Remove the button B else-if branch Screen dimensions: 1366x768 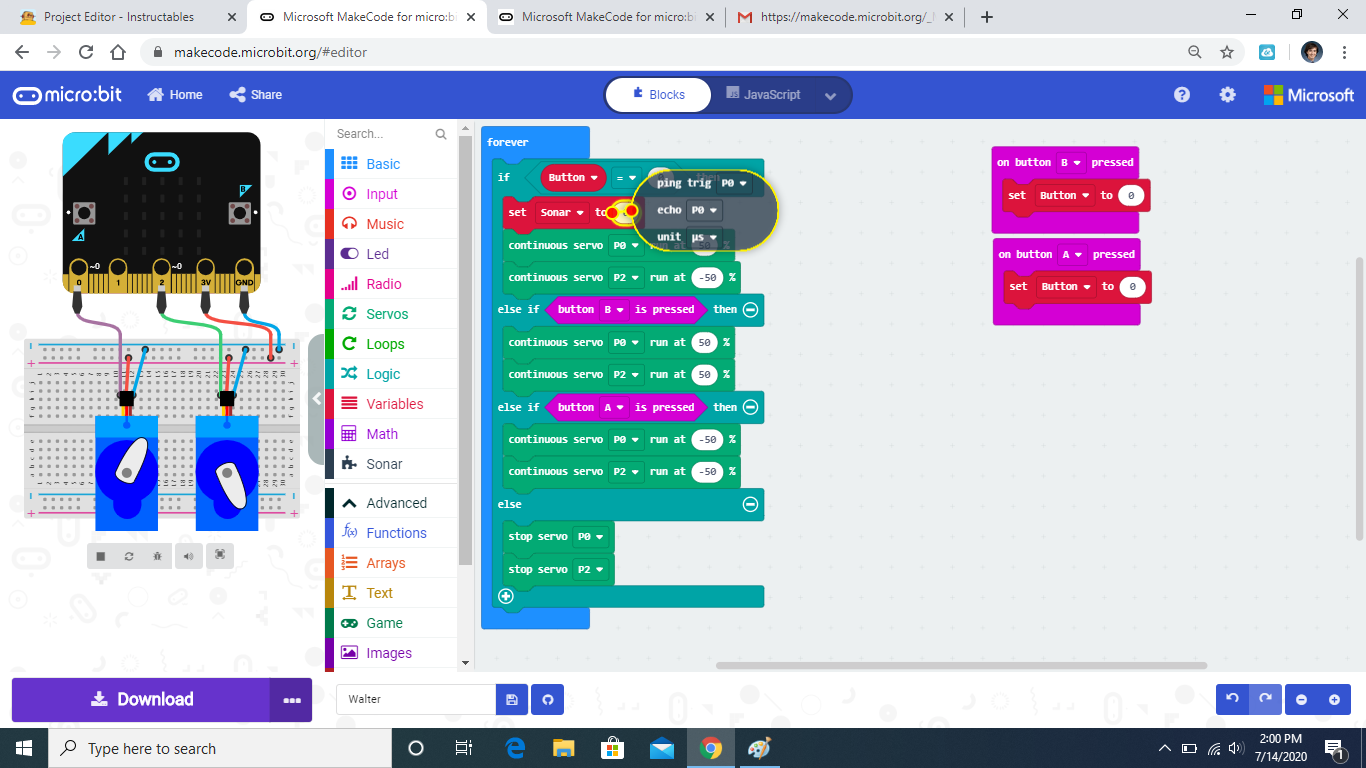(x=750, y=309)
